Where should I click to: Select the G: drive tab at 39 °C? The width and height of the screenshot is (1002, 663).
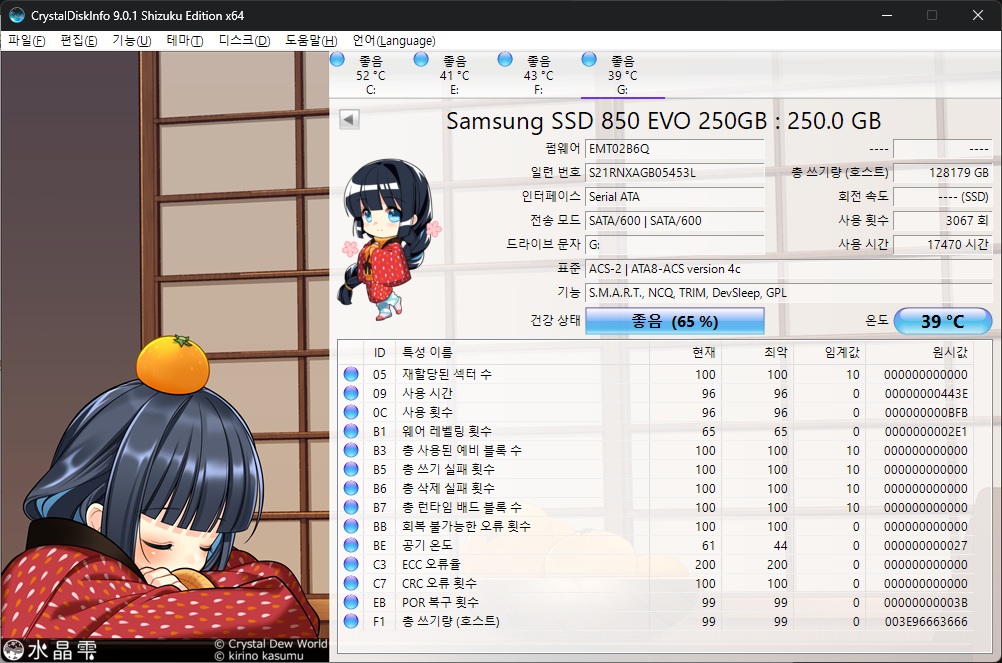[x=622, y=75]
